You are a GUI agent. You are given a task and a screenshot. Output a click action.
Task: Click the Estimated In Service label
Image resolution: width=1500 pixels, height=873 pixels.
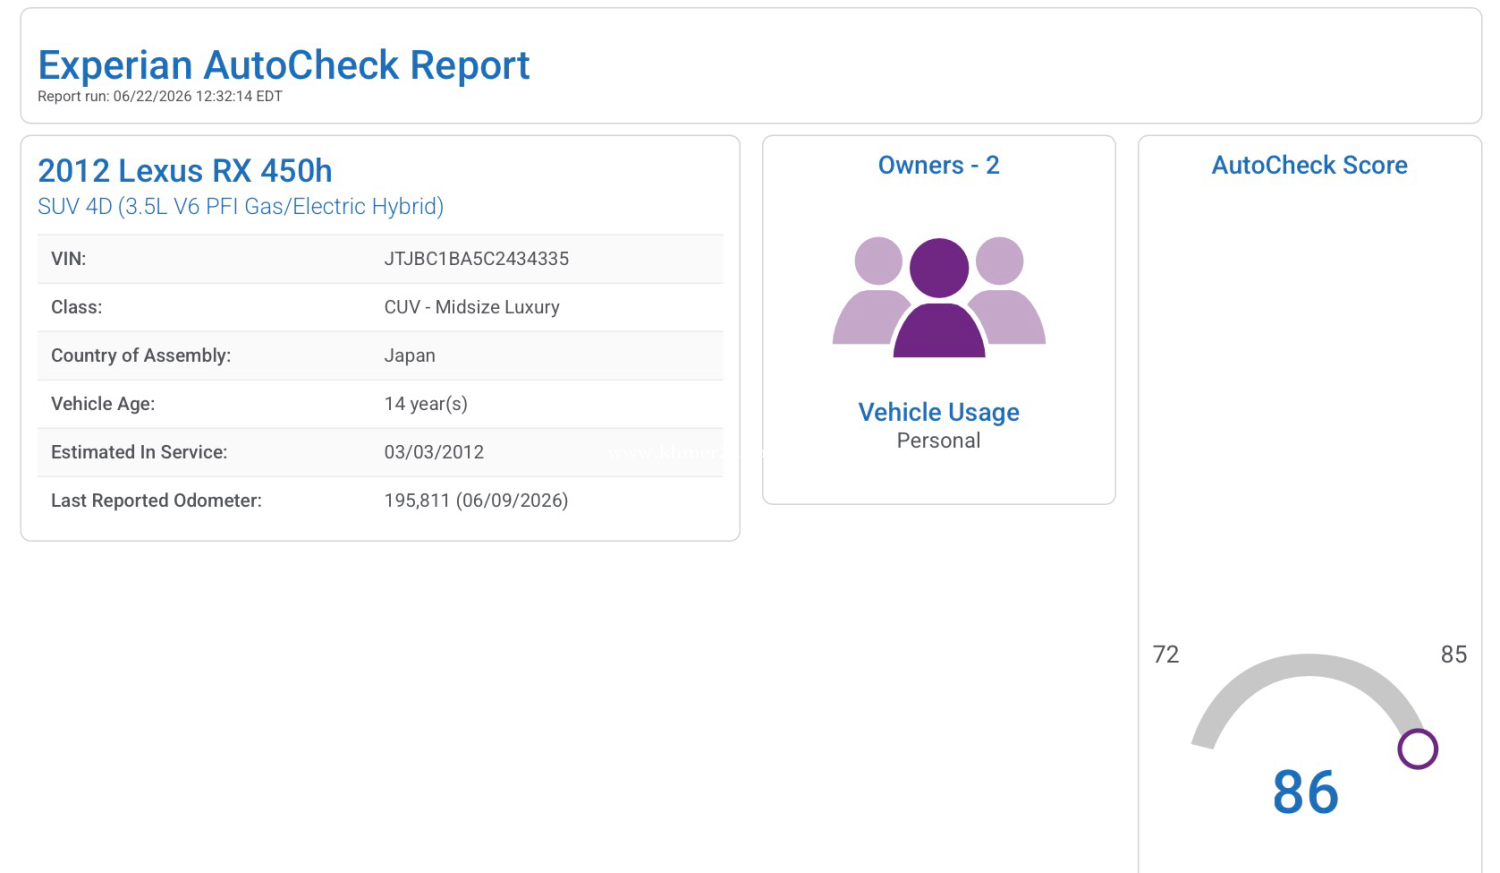(139, 452)
